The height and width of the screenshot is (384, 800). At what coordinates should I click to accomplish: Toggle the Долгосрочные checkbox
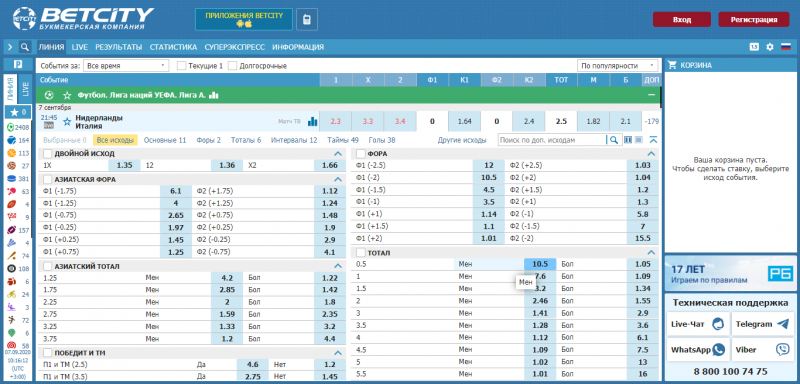[x=233, y=66]
